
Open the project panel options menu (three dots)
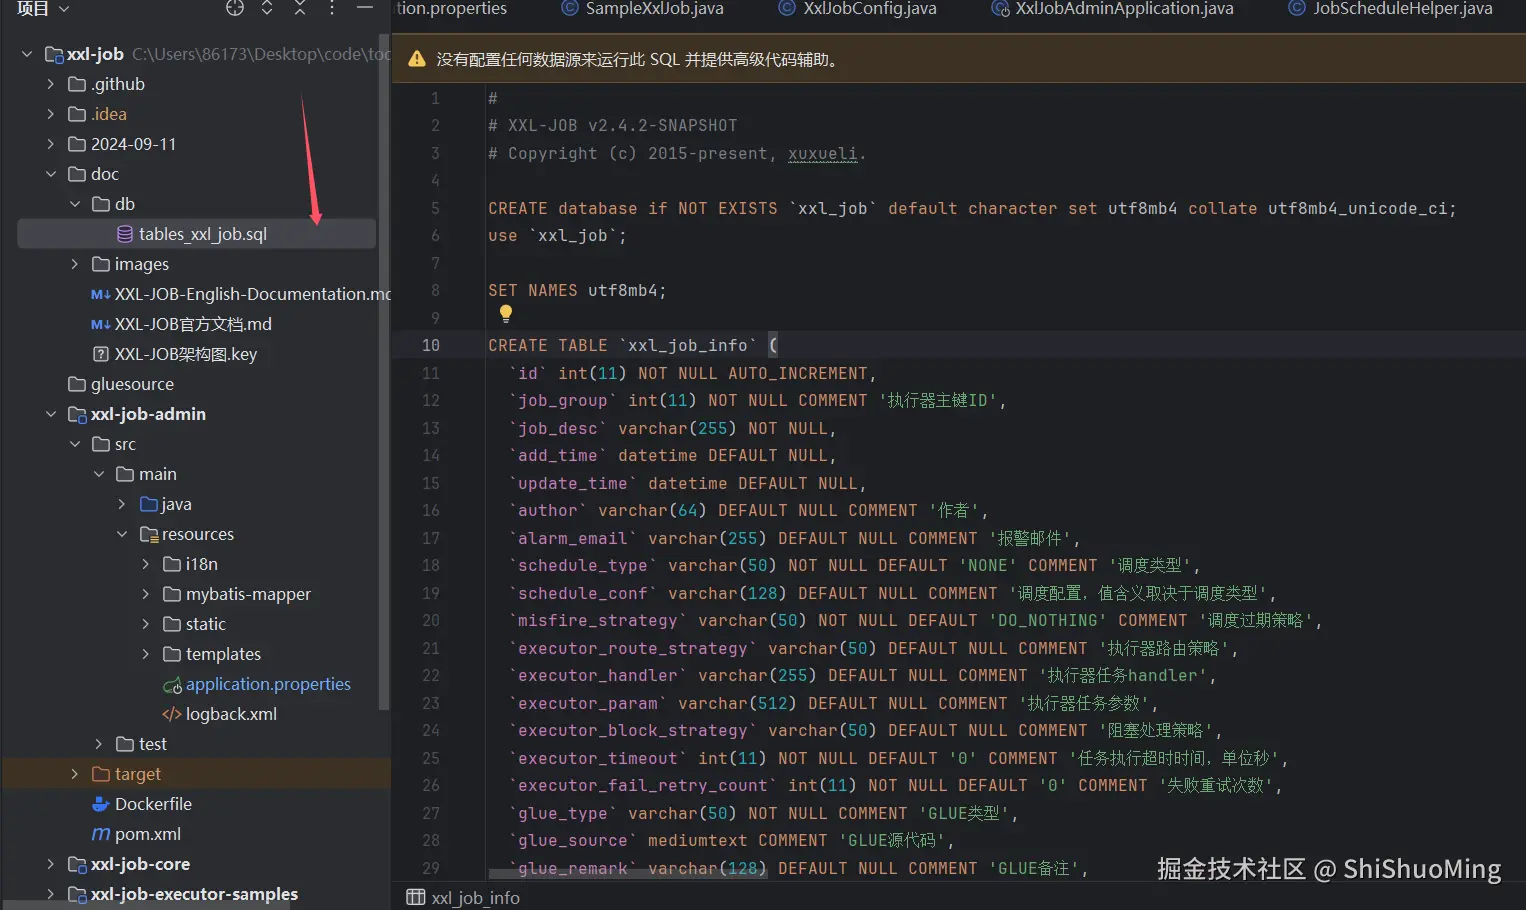332,8
